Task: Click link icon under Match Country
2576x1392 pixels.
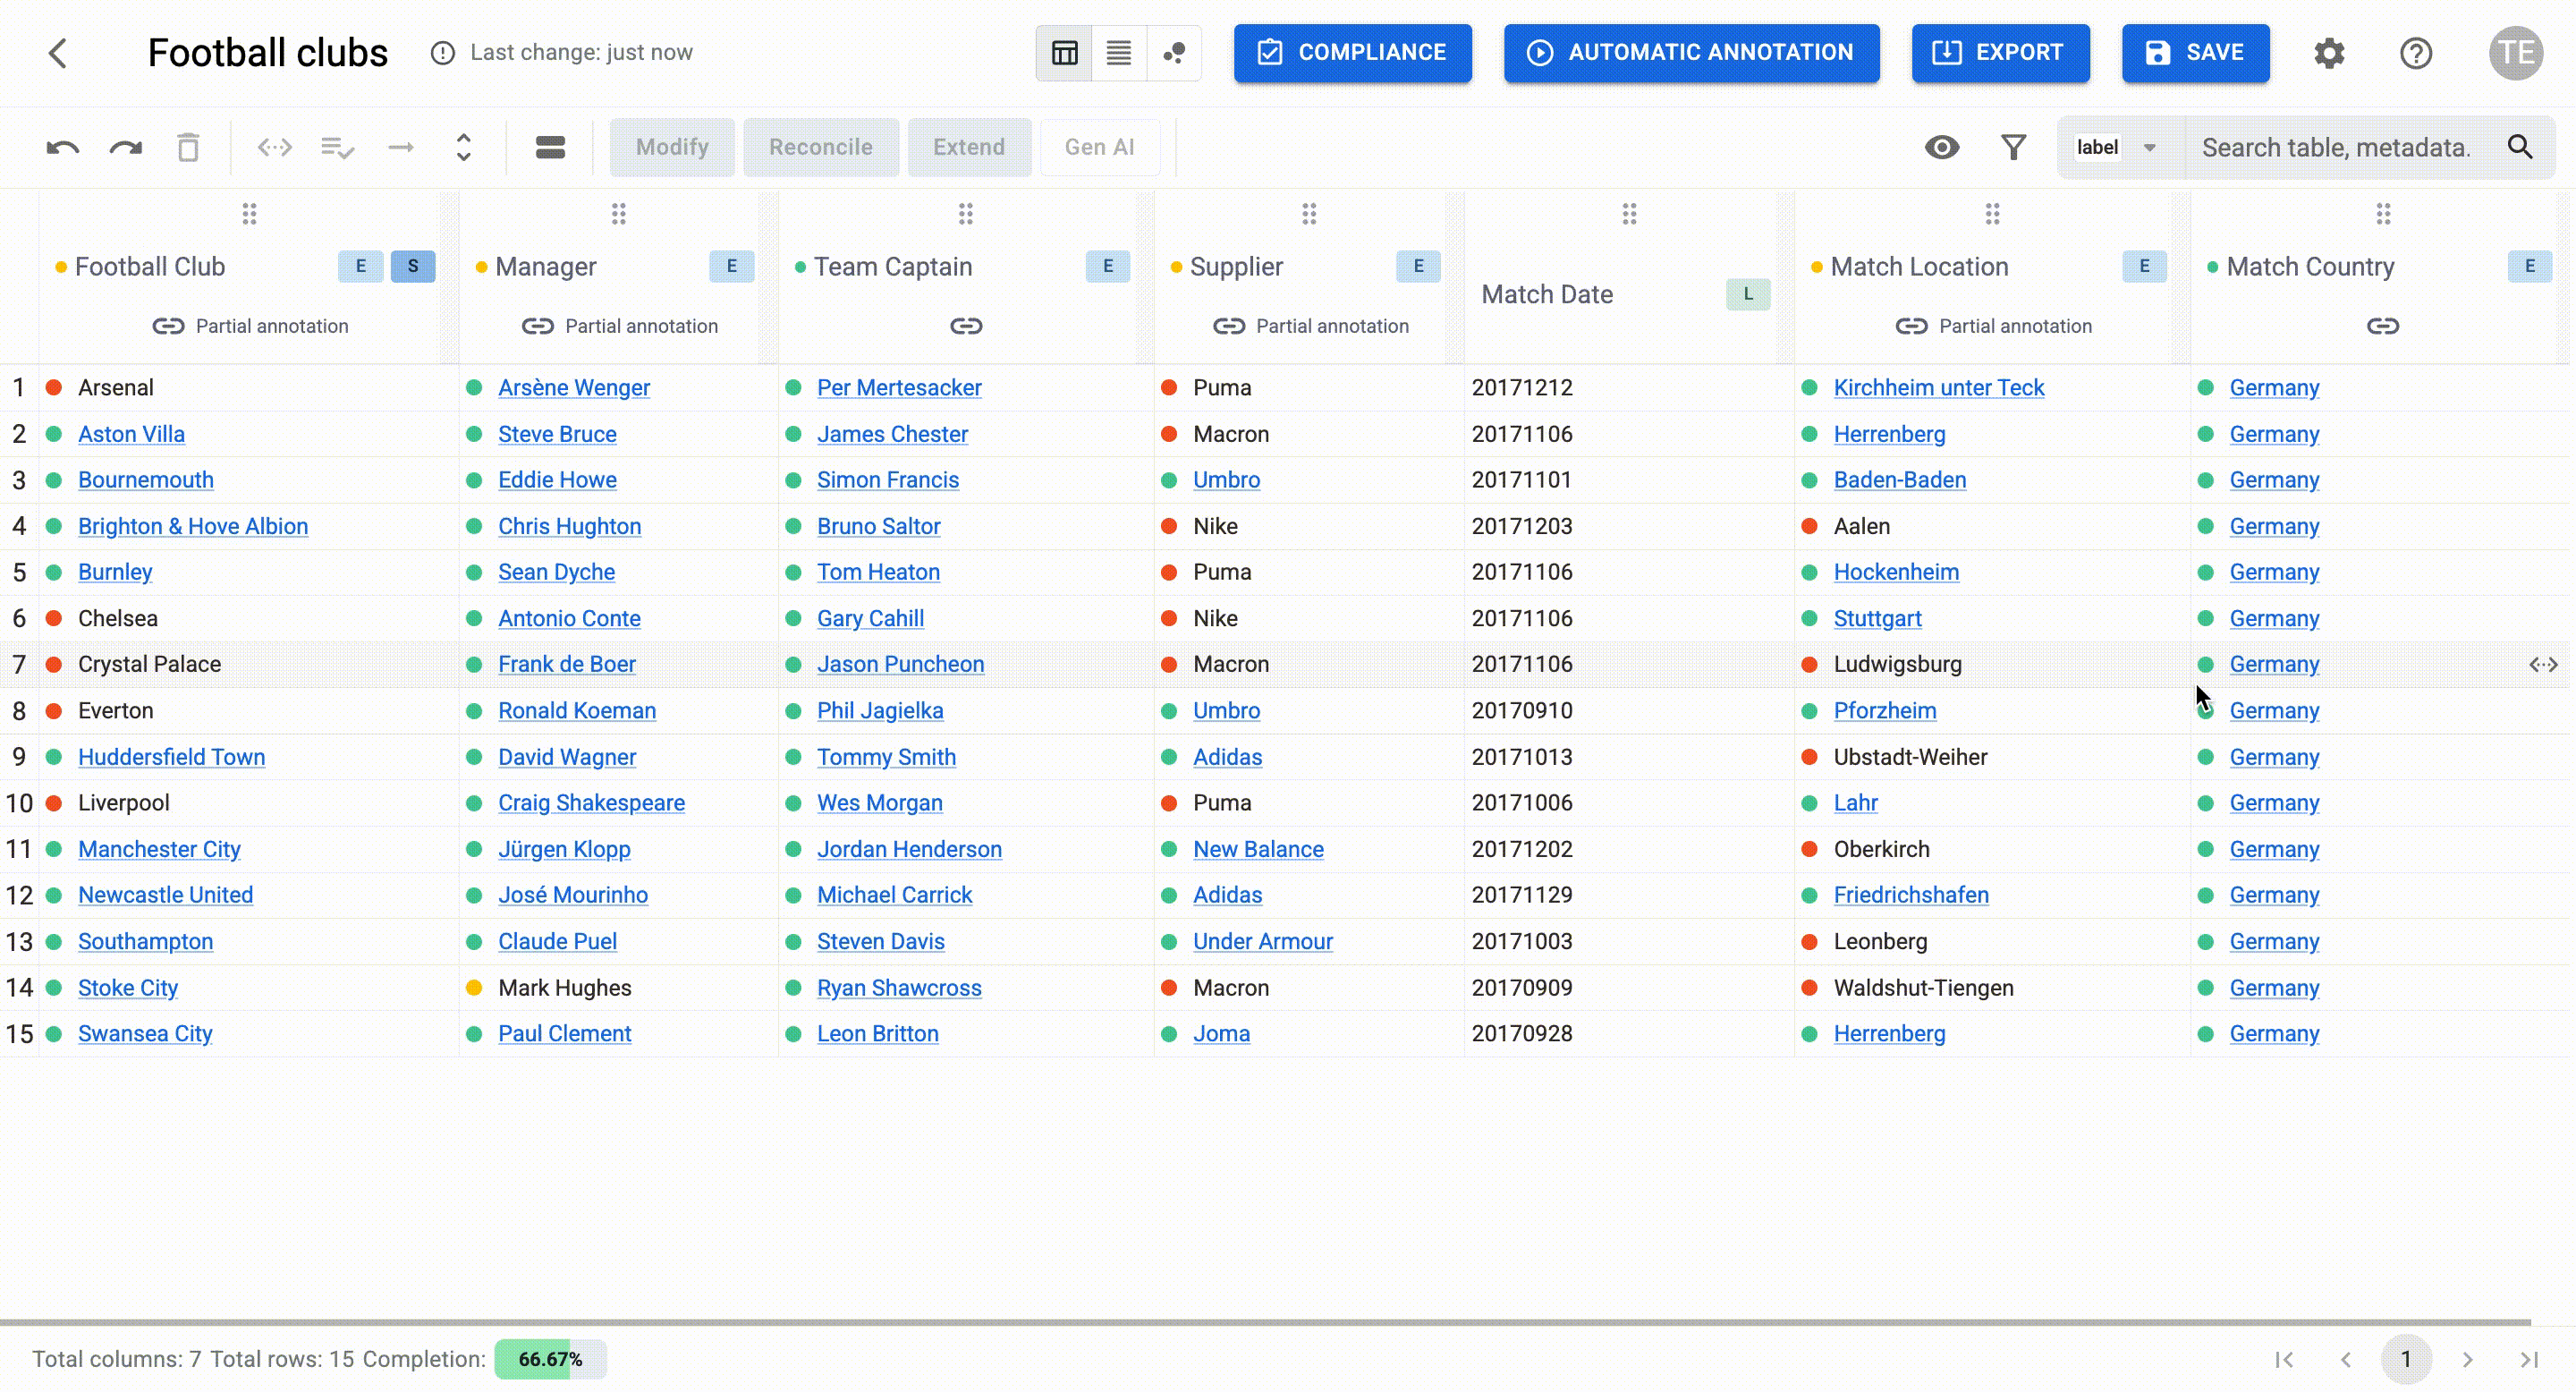Action: 2382,326
